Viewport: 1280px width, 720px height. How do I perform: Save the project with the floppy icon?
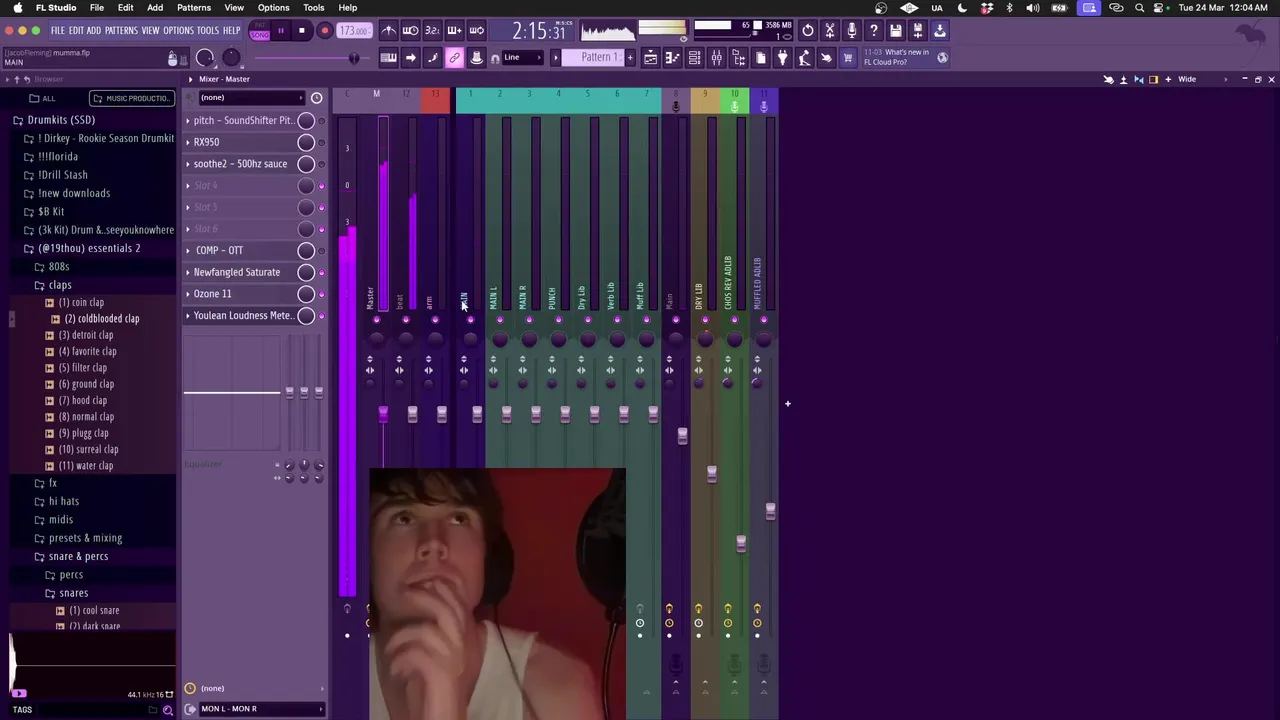[x=896, y=31]
